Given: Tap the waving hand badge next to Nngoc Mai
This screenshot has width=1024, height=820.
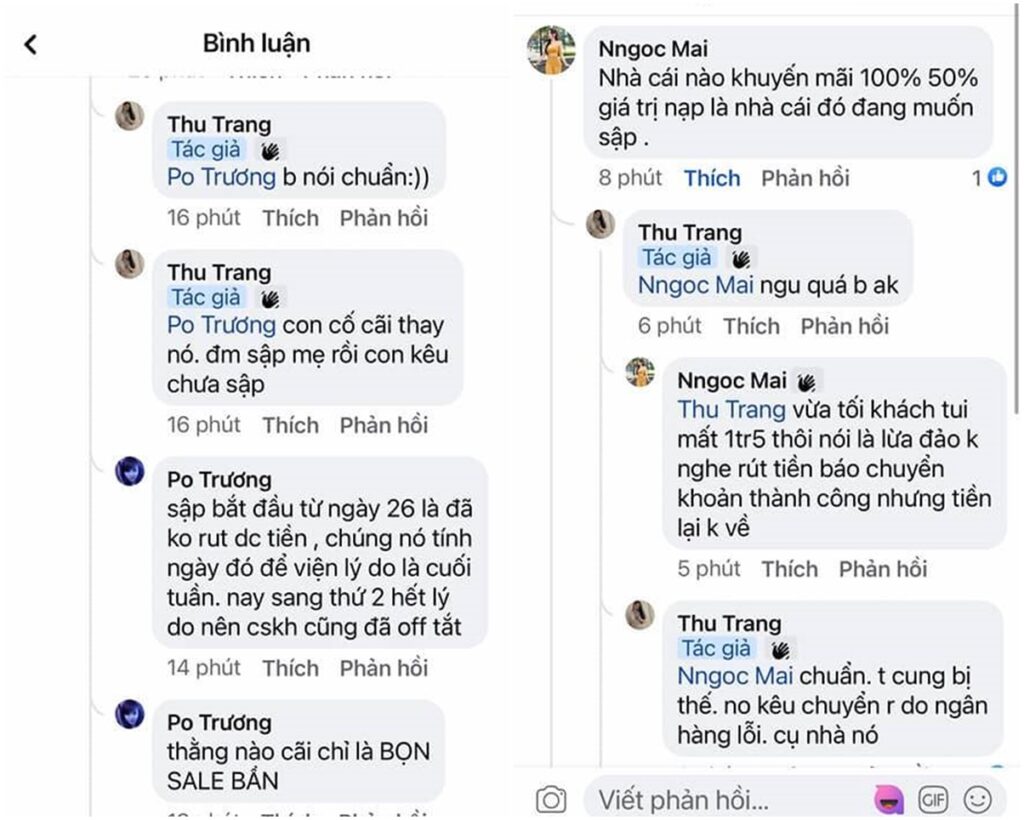Looking at the screenshot, I should 807,381.
